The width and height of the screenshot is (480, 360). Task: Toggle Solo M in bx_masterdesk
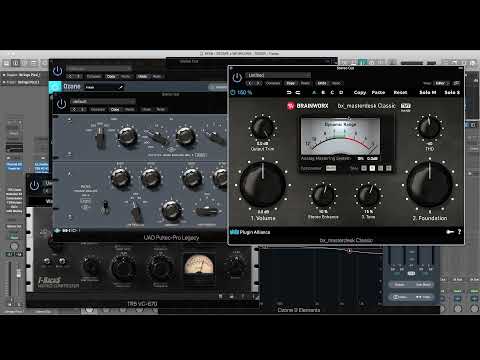coord(428,92)
